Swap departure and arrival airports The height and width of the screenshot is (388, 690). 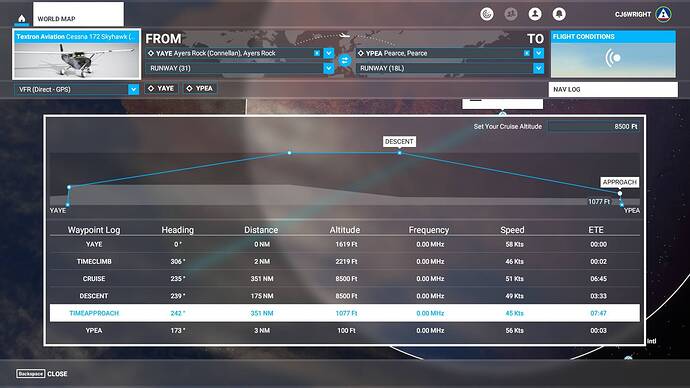[x=345, y=60]
